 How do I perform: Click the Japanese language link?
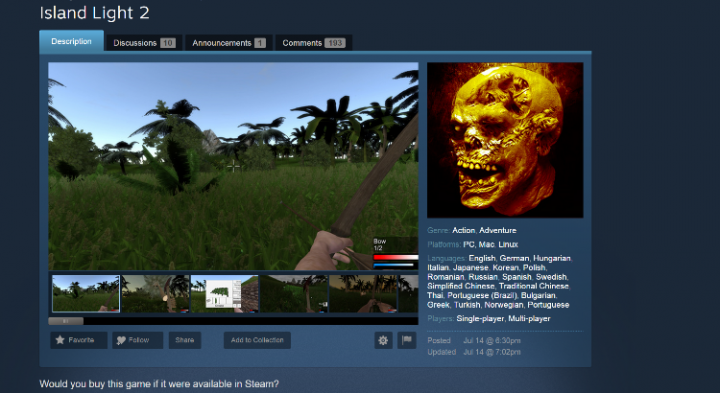click(471, 268)
